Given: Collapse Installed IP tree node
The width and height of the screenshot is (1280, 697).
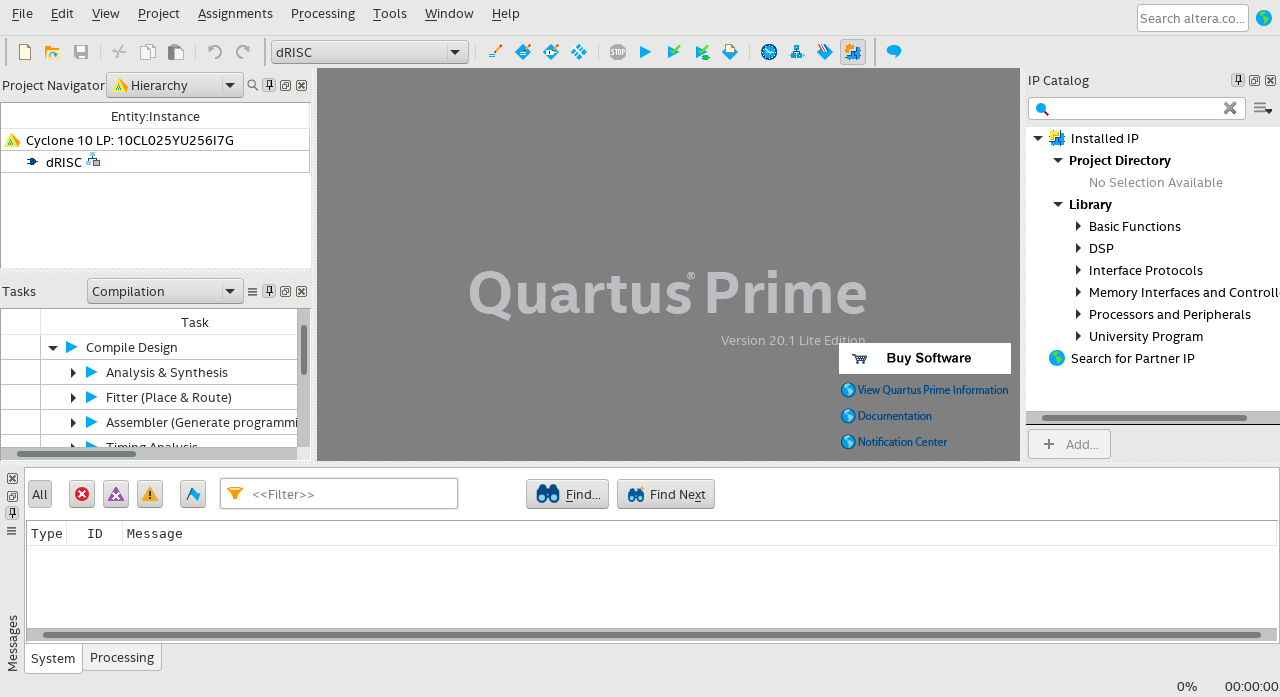Looking at the screenshot, I should pyautogui.click(x=1038, y=139).
